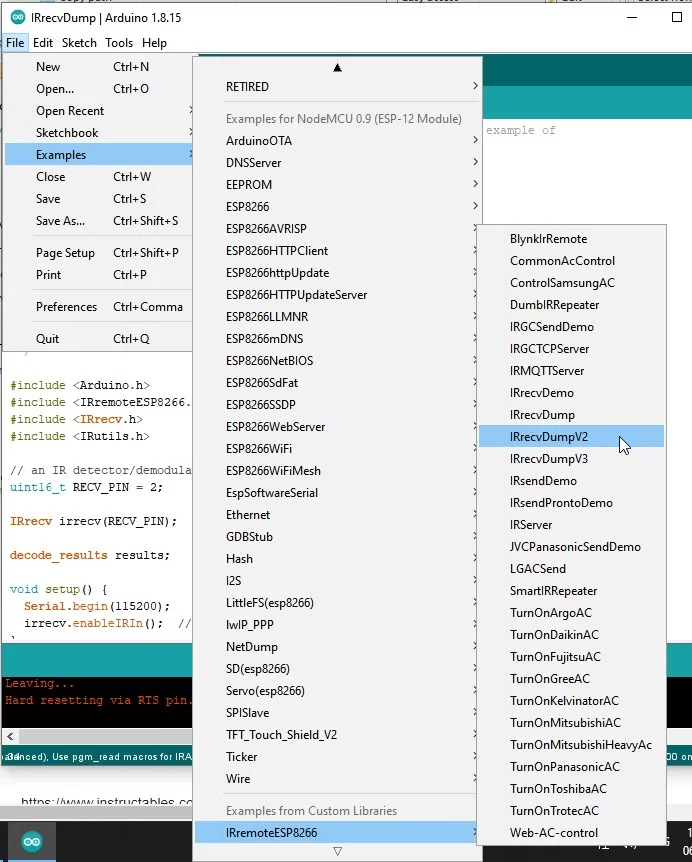Expand the ESP8266HTTPClient examples
The width and height of the screenshot is (692, 862).
click(336, 250)
